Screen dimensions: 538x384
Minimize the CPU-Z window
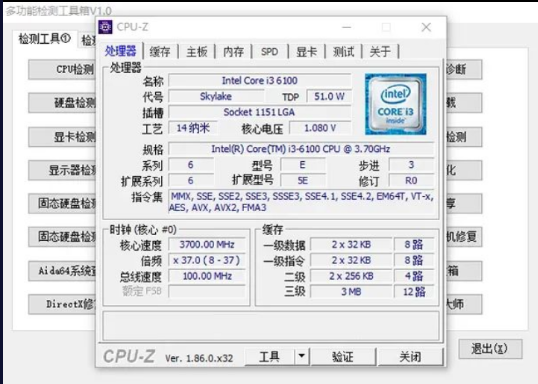(x=347, y=27)
